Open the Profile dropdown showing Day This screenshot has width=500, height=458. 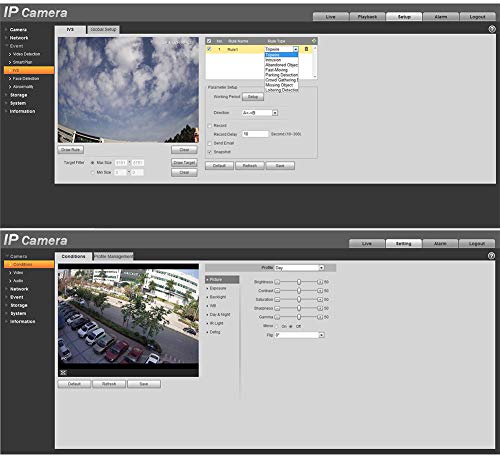point(299,268)
